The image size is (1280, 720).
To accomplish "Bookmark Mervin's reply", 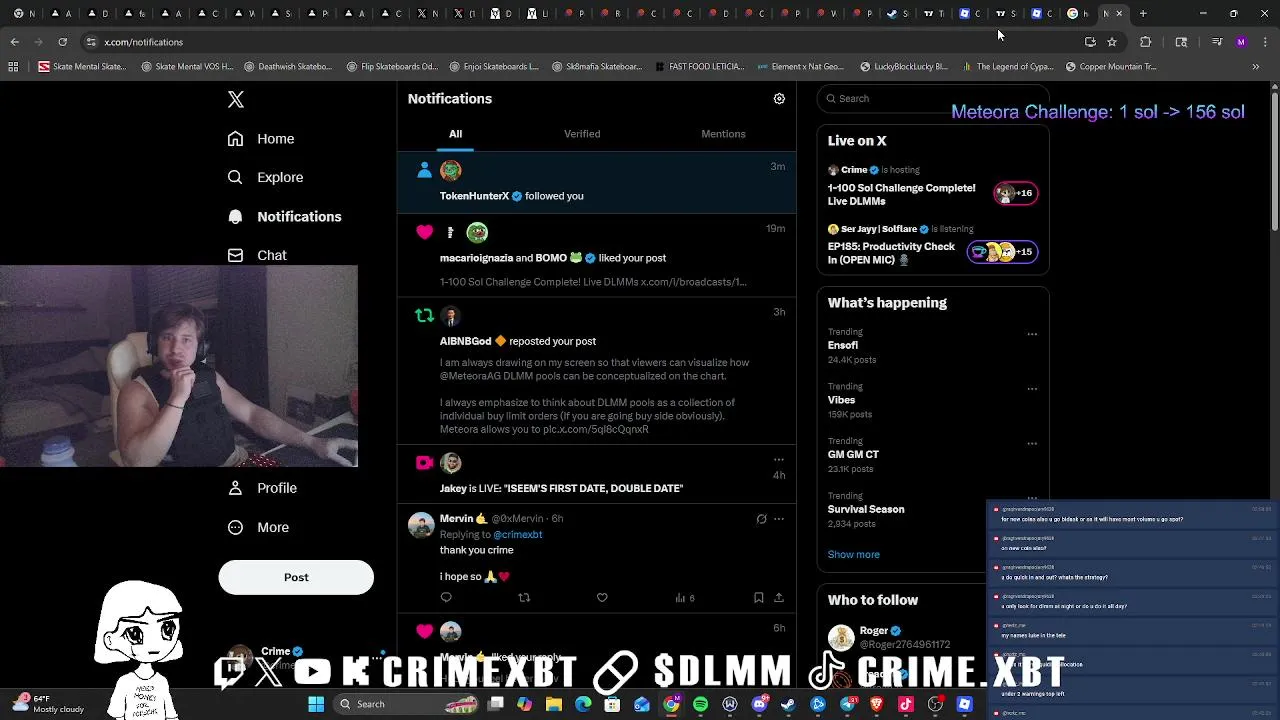I will point(758,598).
